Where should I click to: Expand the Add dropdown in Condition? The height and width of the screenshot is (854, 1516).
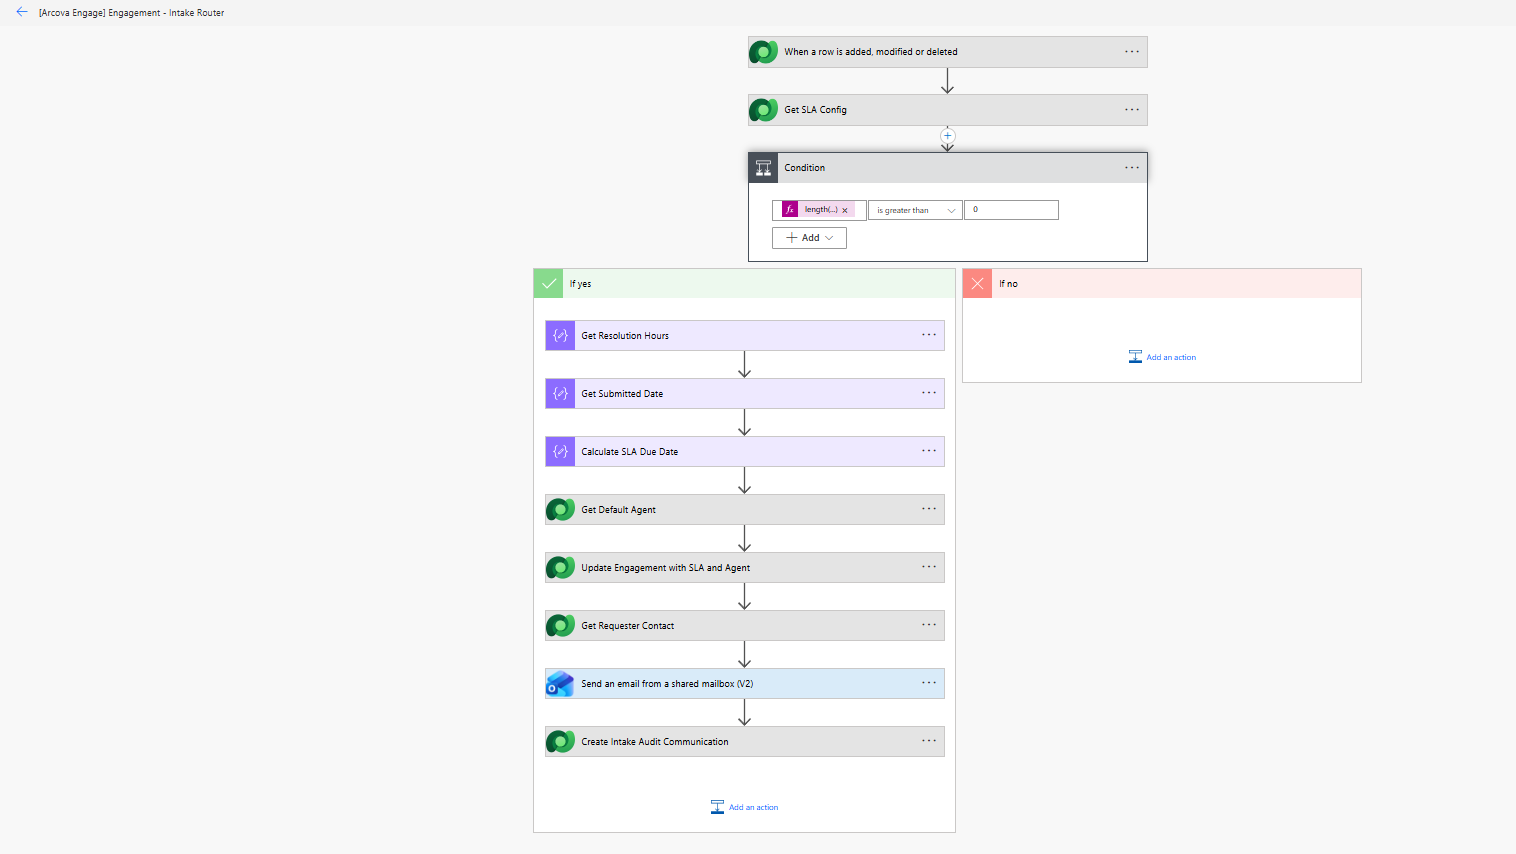pyautogui.click(x=809, y=238)
